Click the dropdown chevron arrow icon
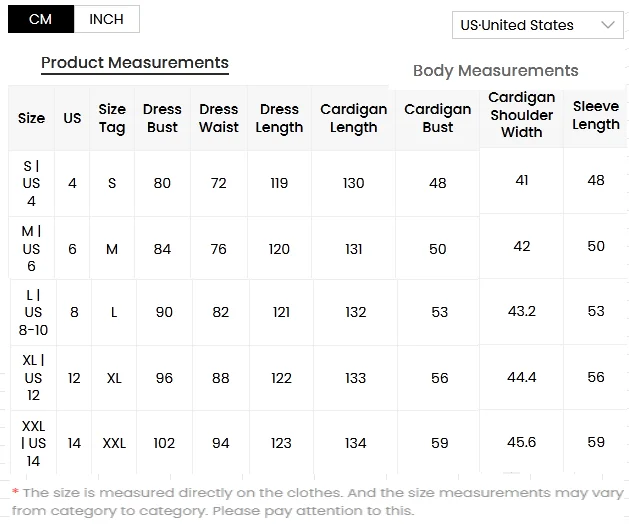 pos(608,25)
